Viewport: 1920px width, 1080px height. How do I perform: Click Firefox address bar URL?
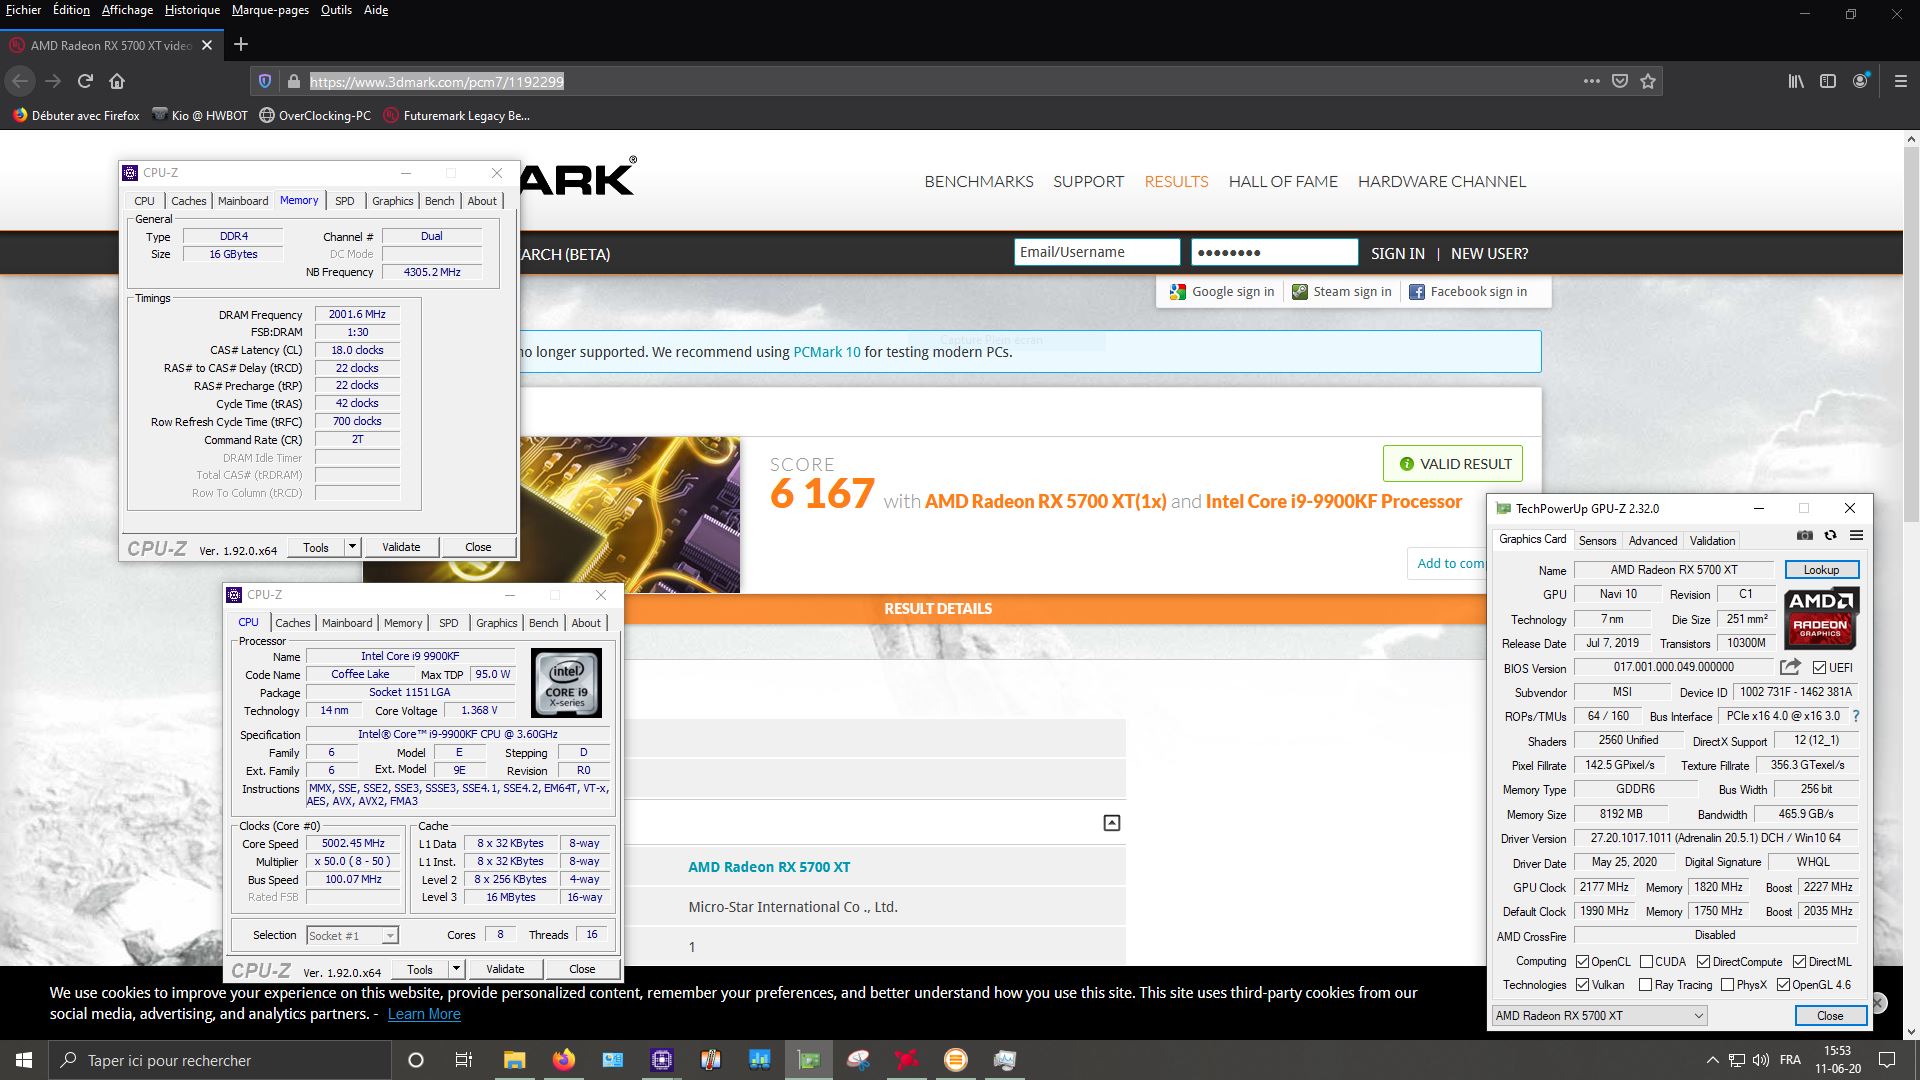[437, 82]
